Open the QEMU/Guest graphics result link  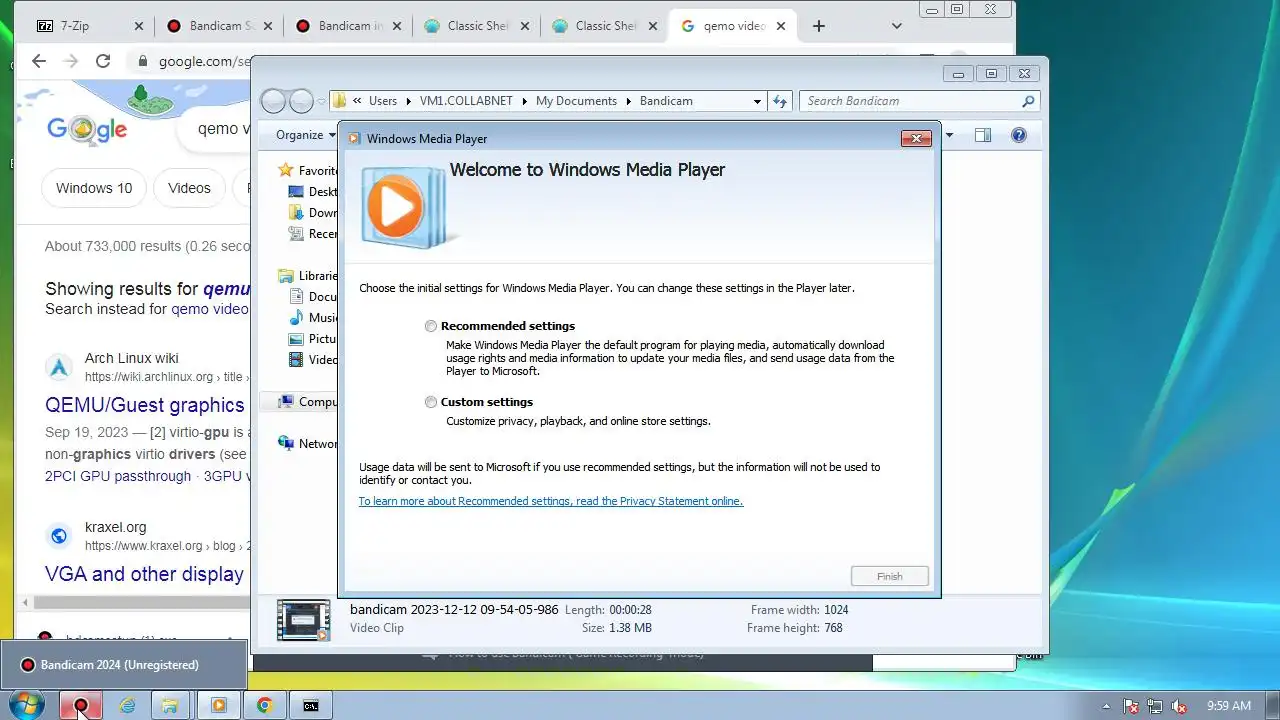[x=145, y=405]
